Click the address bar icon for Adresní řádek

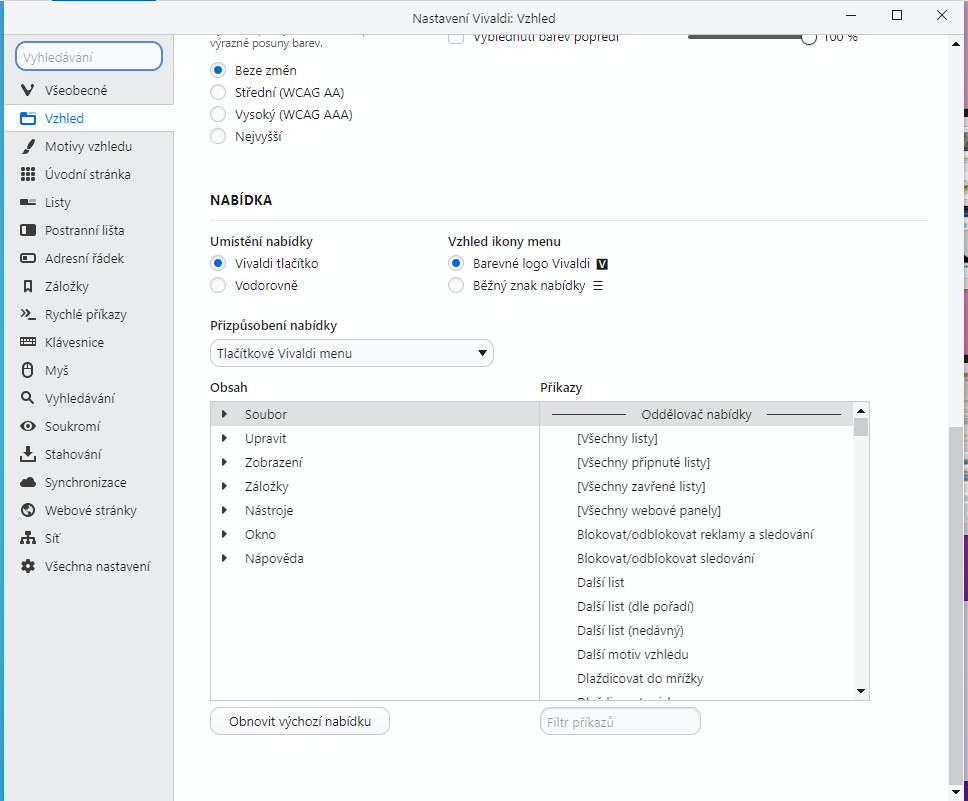[28, 258]
